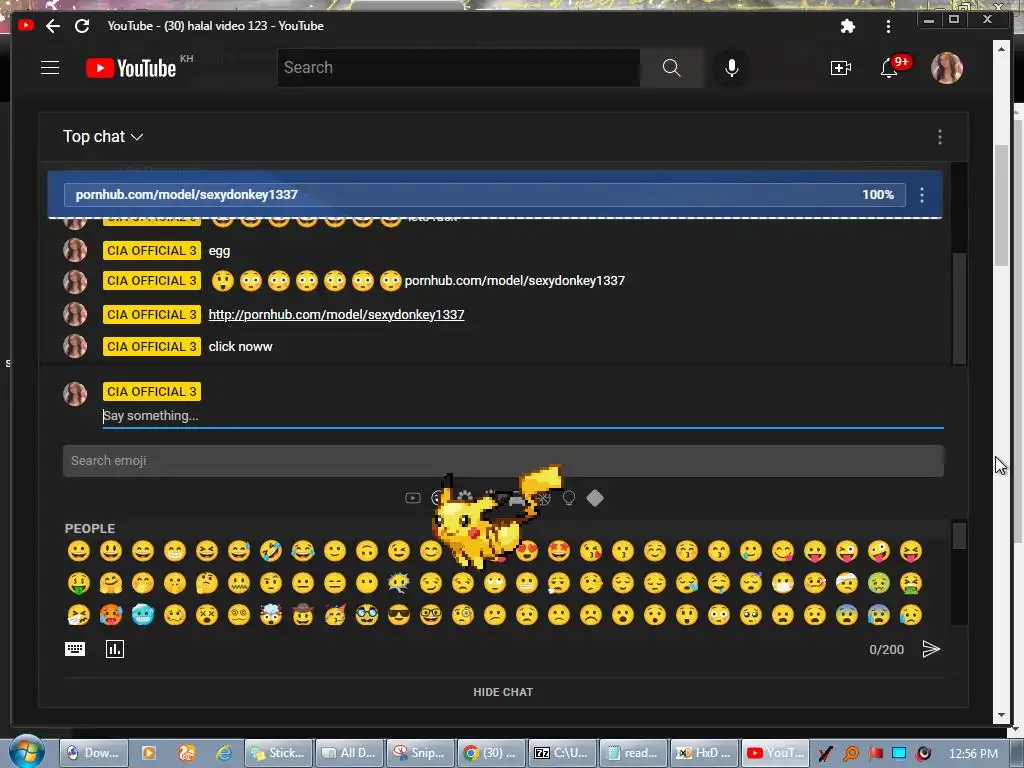Click the emoji list scrollbar thumb
The width and height of the screenshot is (1024, 768).
(x=959, y=536)
